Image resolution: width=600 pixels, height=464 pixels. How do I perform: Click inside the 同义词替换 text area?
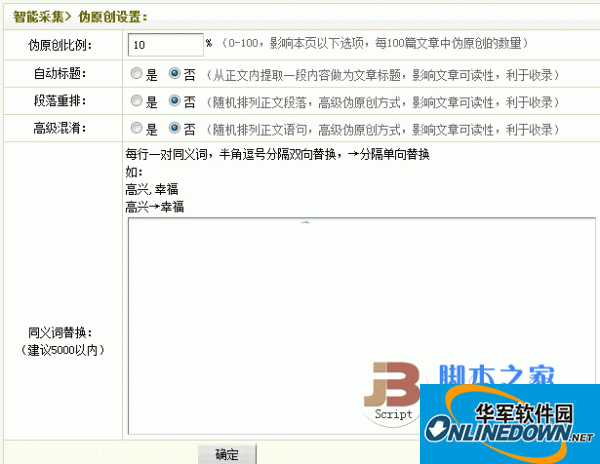(x=361, y=326)
